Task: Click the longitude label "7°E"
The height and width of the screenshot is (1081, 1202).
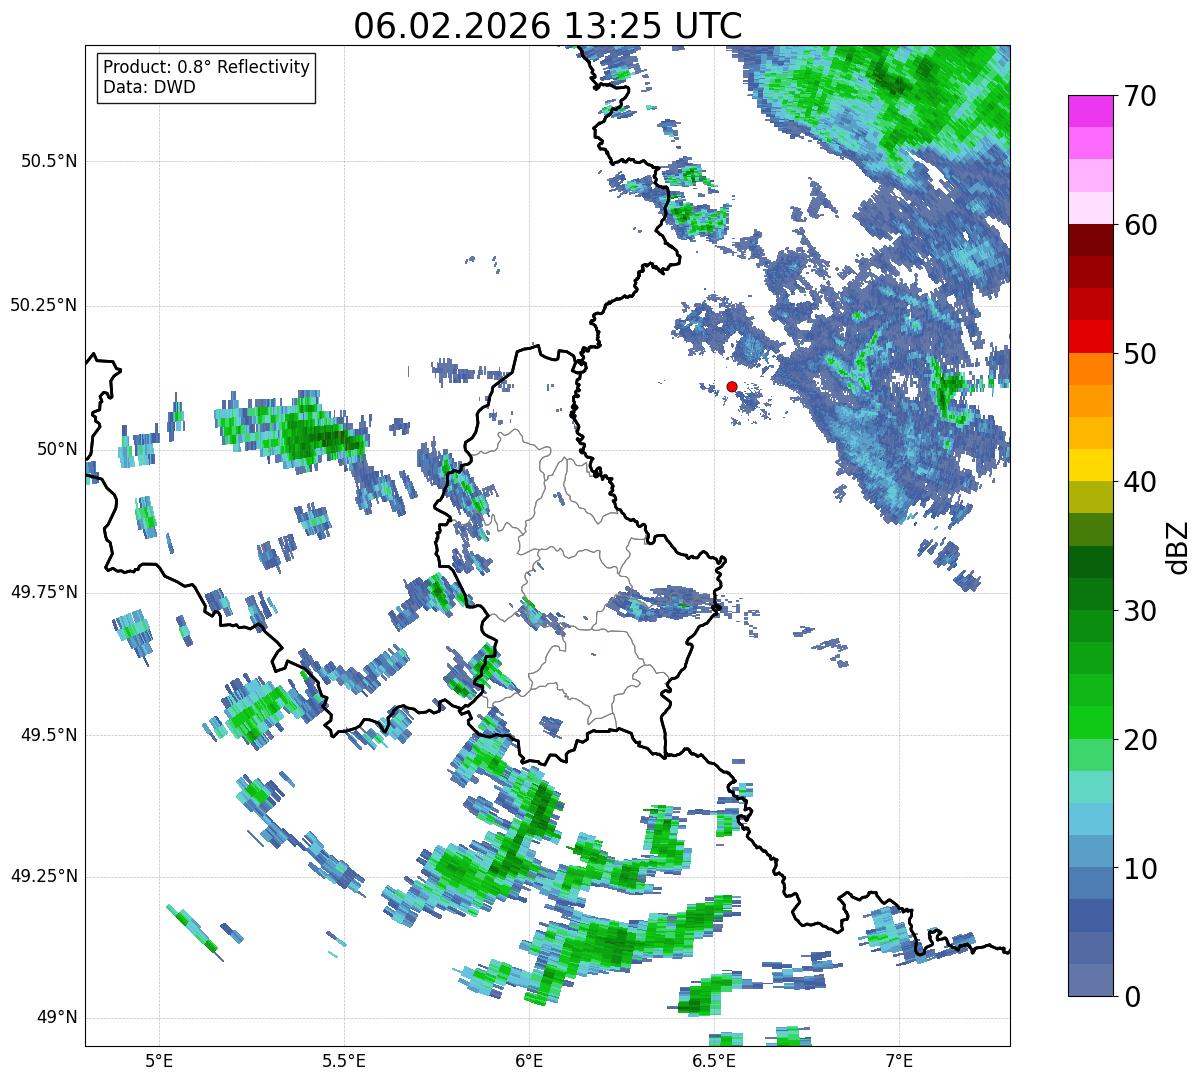Action: click(x=899, y=1061)
